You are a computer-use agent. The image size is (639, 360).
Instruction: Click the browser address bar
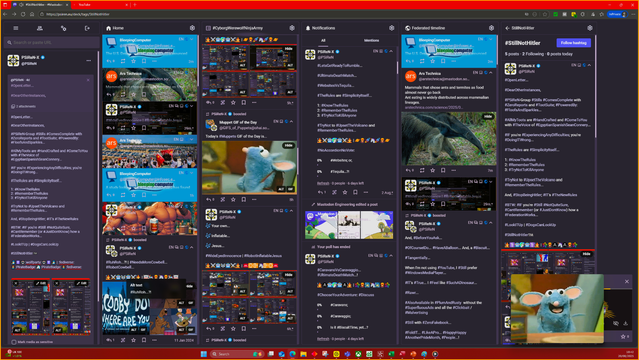pos(281,14)
